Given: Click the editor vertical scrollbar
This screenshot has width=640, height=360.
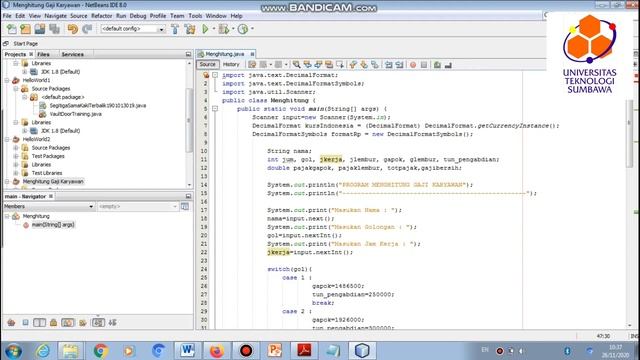Looking at the screenshot, I should [630, 133].
